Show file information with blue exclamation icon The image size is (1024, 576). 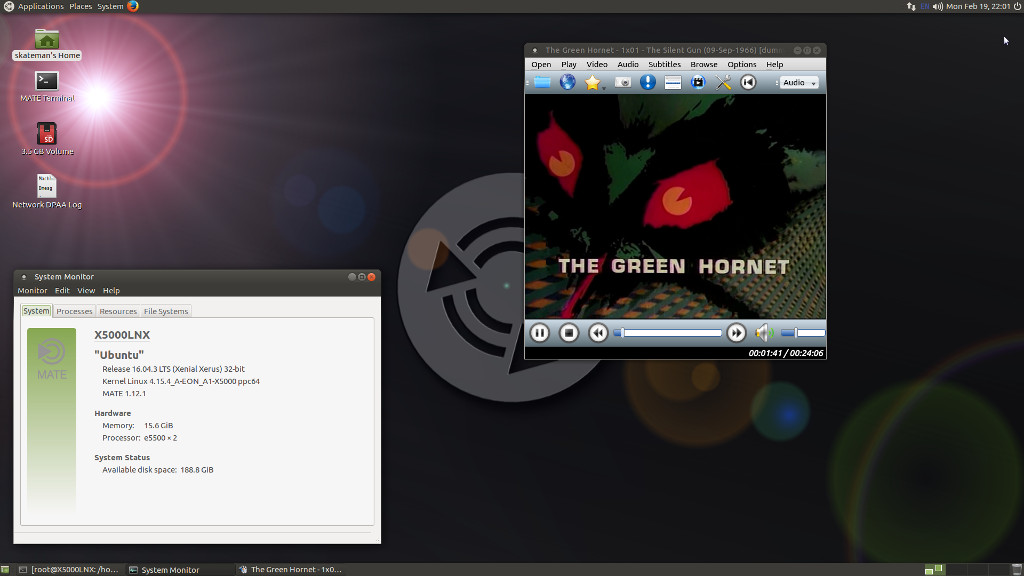pyautogui.click(x=648, y=82)
